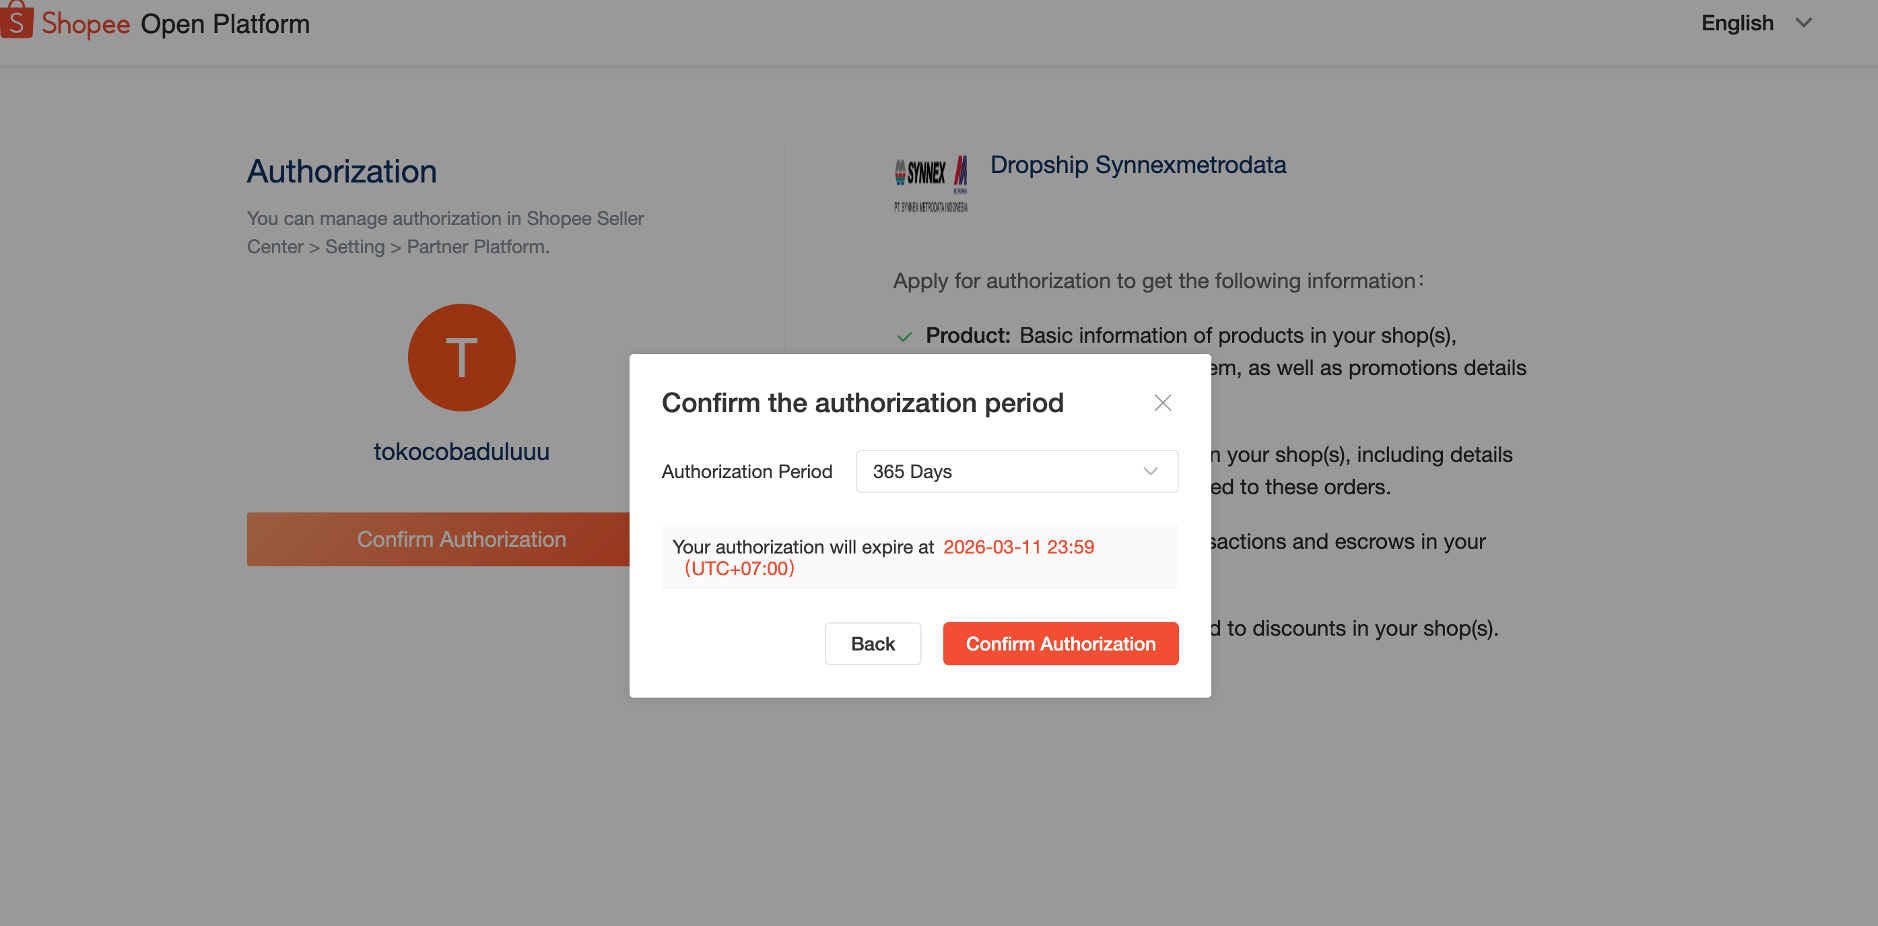This screenshot has width=1878, height=926.
Task: Open the Dropship Synnexmetrodata app title
Action: click(1138, 165)
